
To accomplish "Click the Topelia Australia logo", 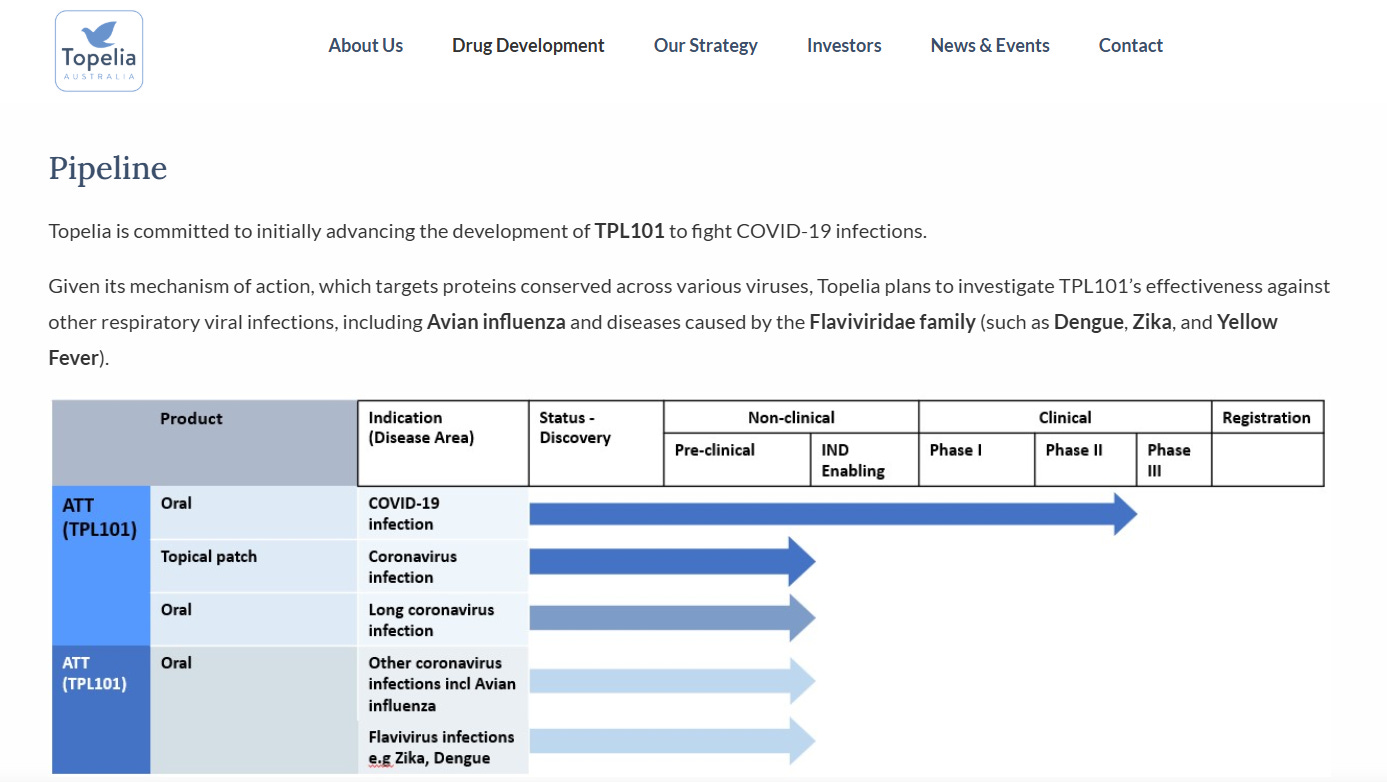I will coord(99,51).
